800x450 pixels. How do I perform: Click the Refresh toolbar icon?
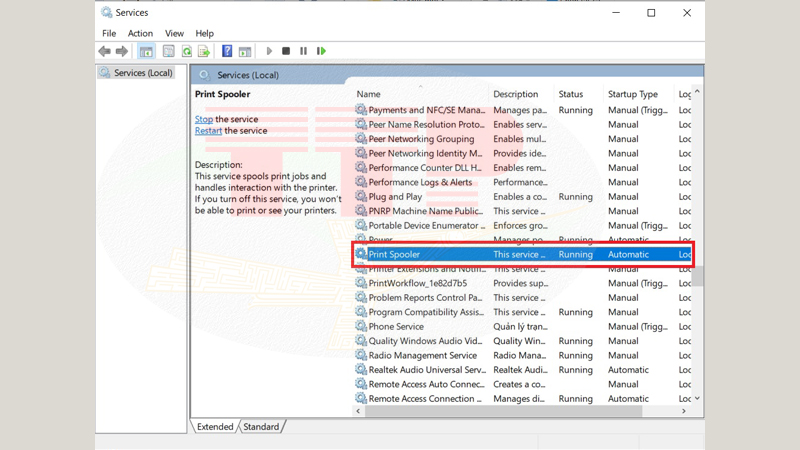187,51
